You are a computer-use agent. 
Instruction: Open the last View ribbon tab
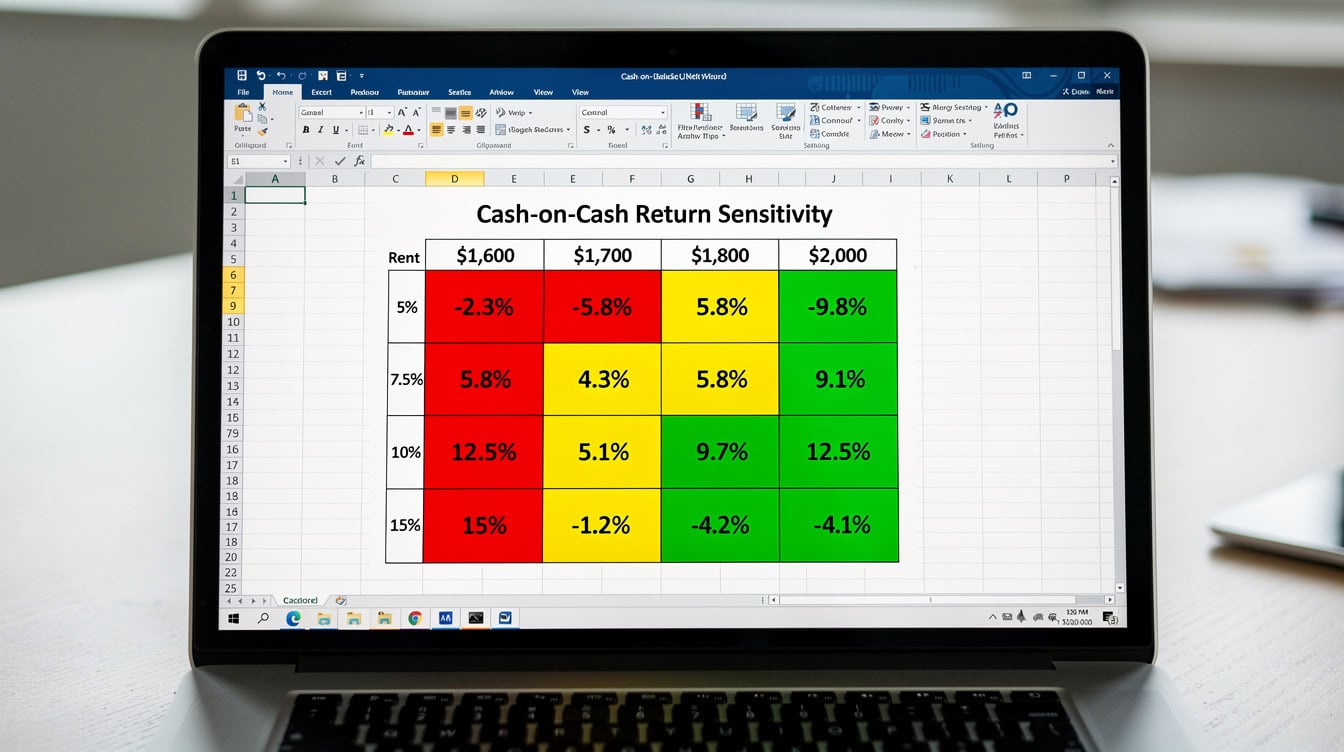click(580, 92)
